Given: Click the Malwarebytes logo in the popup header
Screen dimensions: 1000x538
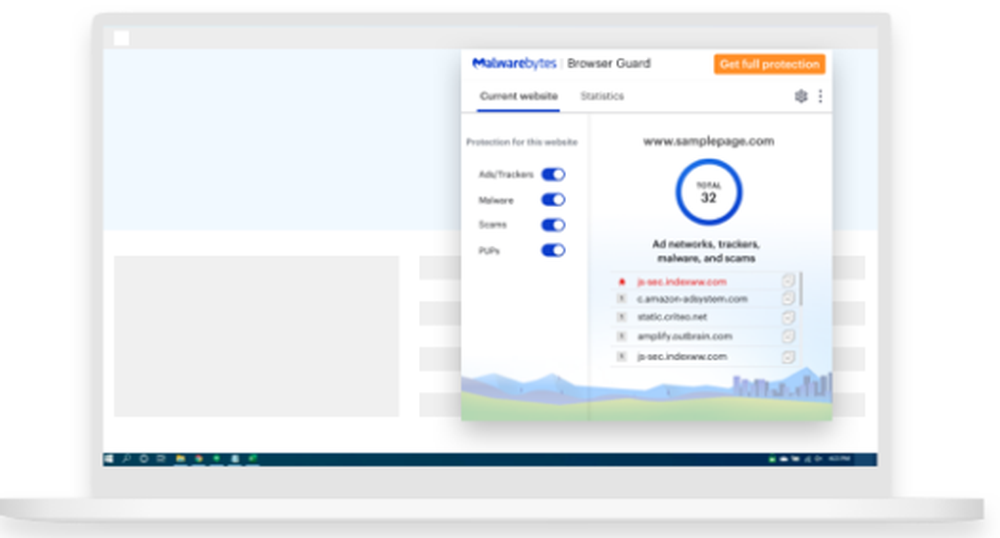Looking at the screenshot, I should point(514,63).
